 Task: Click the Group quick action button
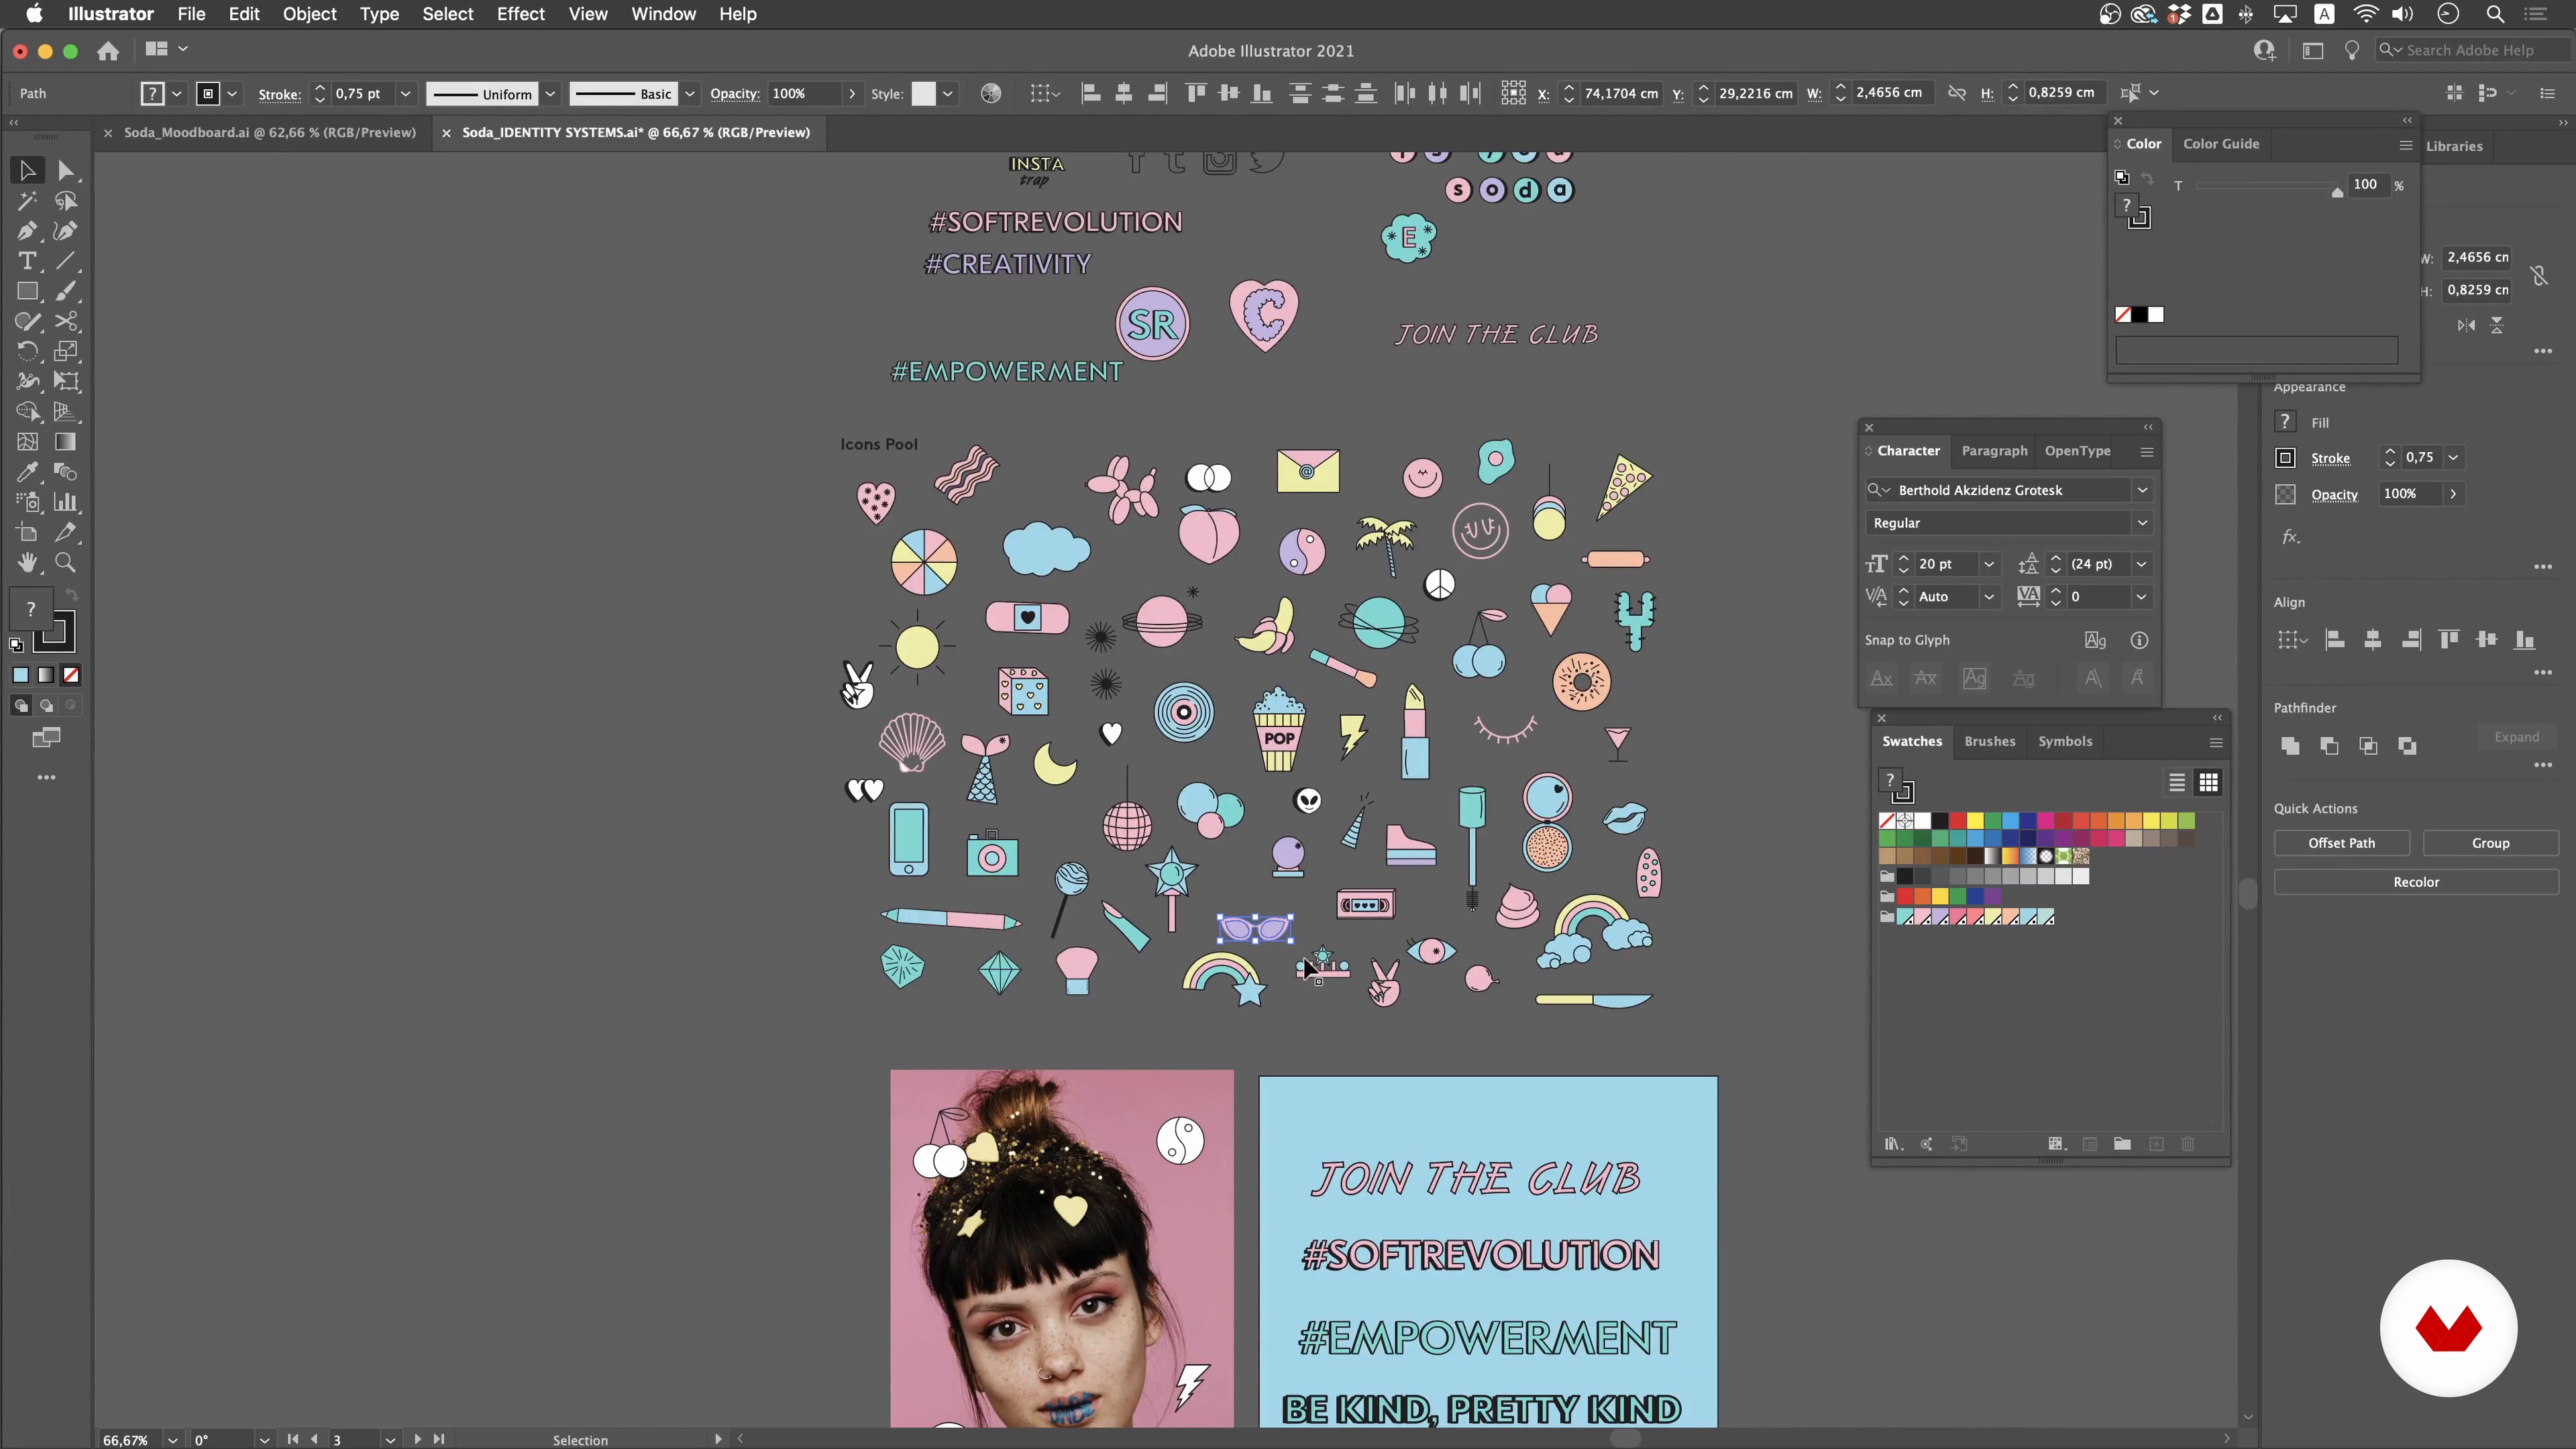2490,843
